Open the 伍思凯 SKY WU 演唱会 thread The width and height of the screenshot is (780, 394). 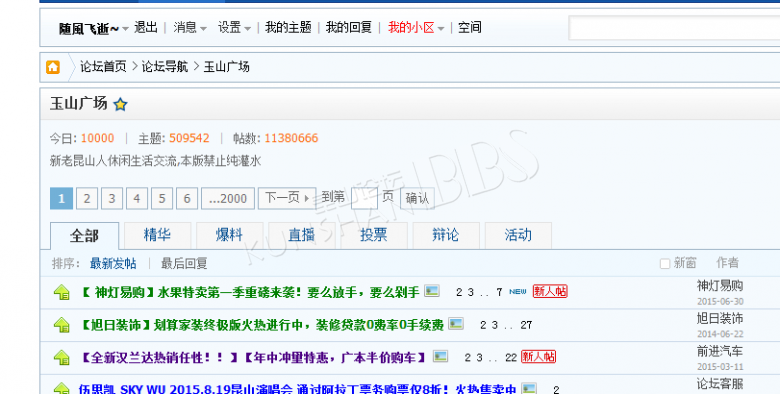point(297,389)
